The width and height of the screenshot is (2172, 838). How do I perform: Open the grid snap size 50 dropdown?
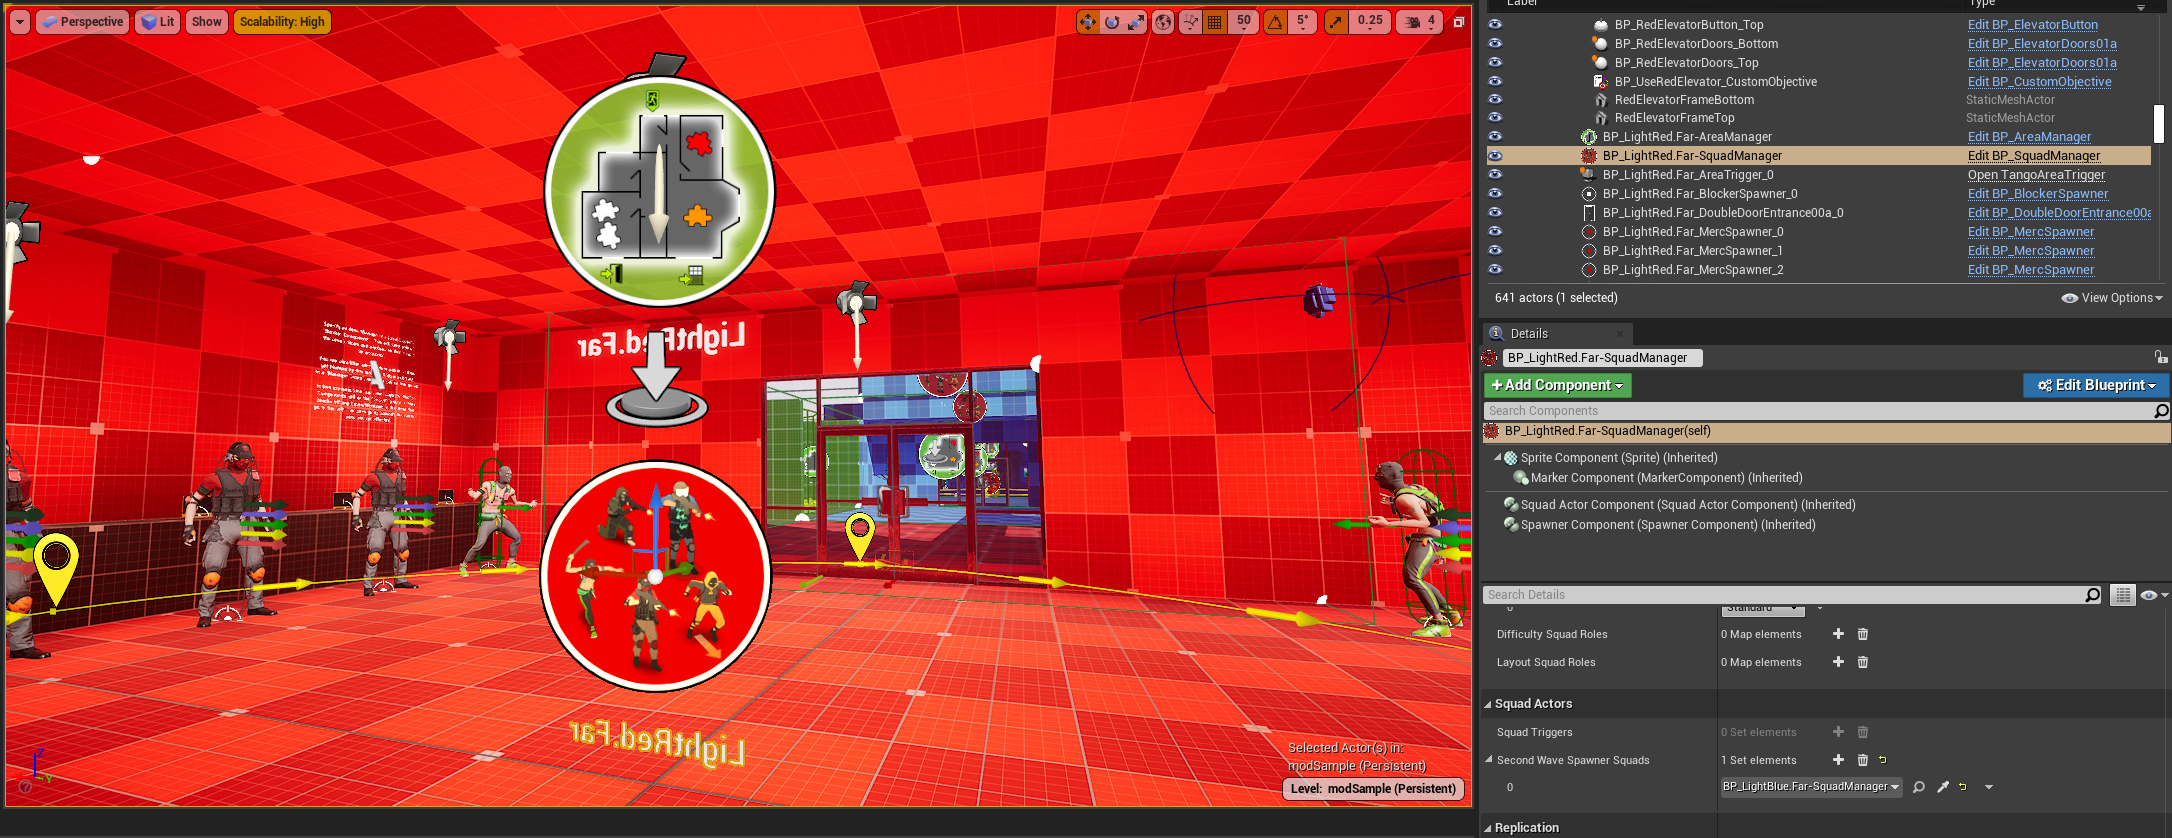point(1244,22)
